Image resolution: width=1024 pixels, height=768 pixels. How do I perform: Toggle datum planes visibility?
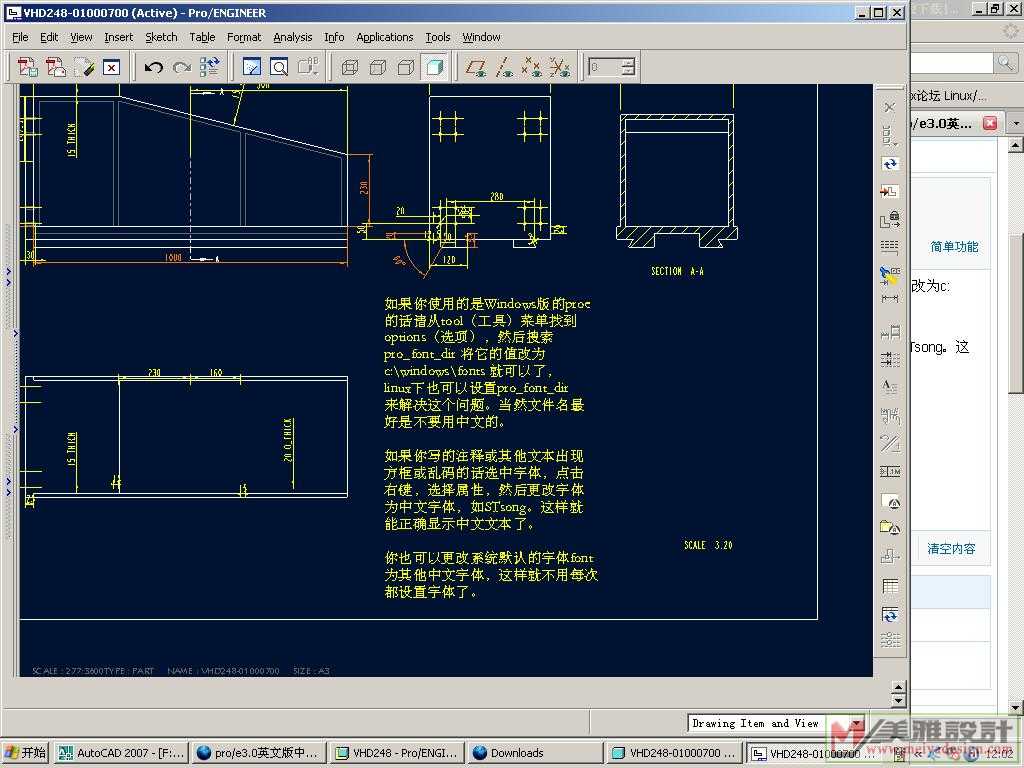point(476,67)
